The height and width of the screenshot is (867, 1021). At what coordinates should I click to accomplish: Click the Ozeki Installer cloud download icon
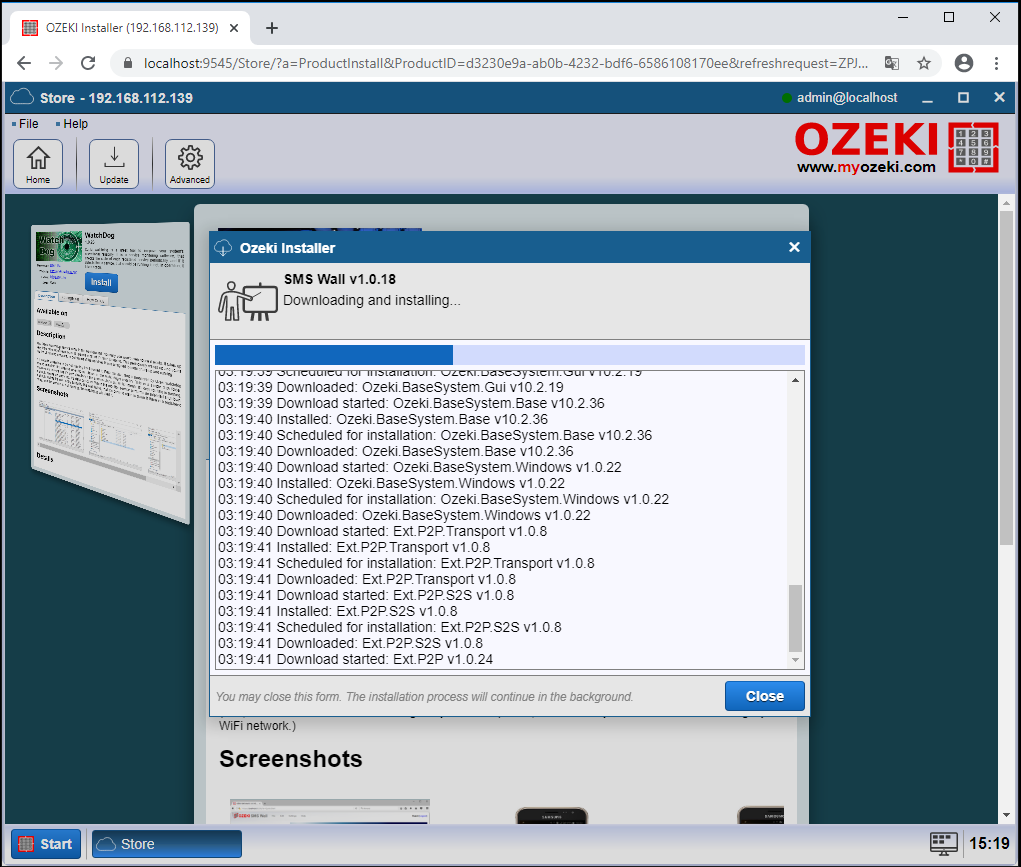[223, 248]
